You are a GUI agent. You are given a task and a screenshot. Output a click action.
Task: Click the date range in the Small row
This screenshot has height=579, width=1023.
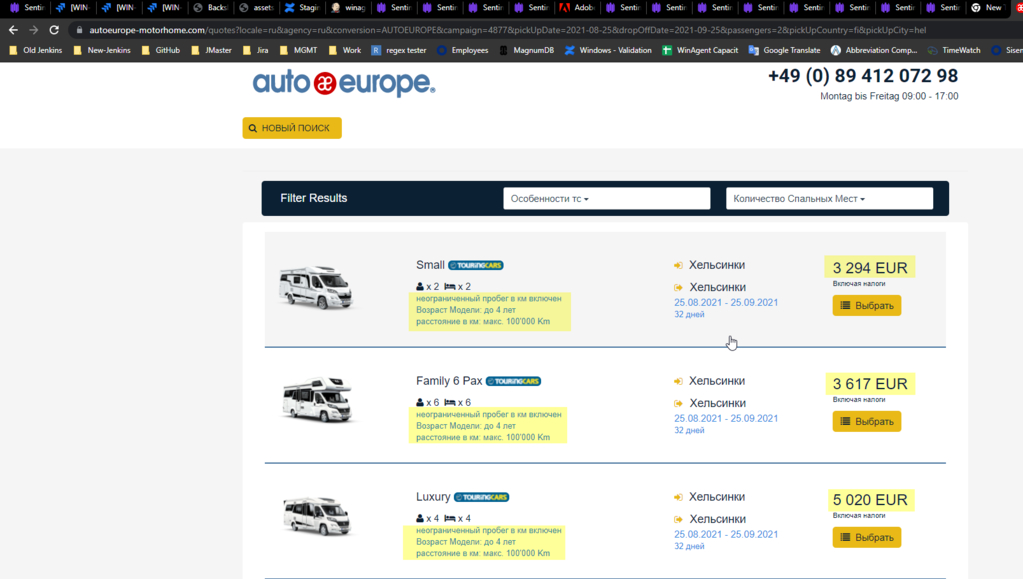click(725, 303)
